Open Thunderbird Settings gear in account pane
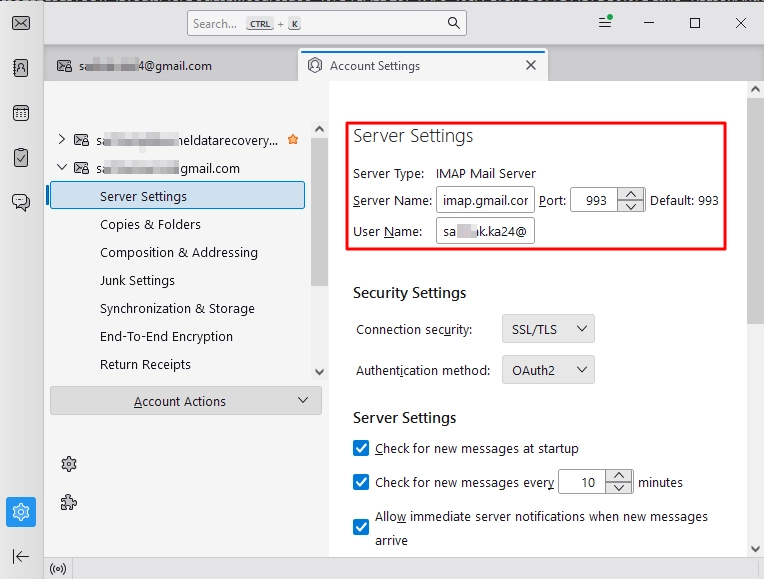 coord(69,463)
